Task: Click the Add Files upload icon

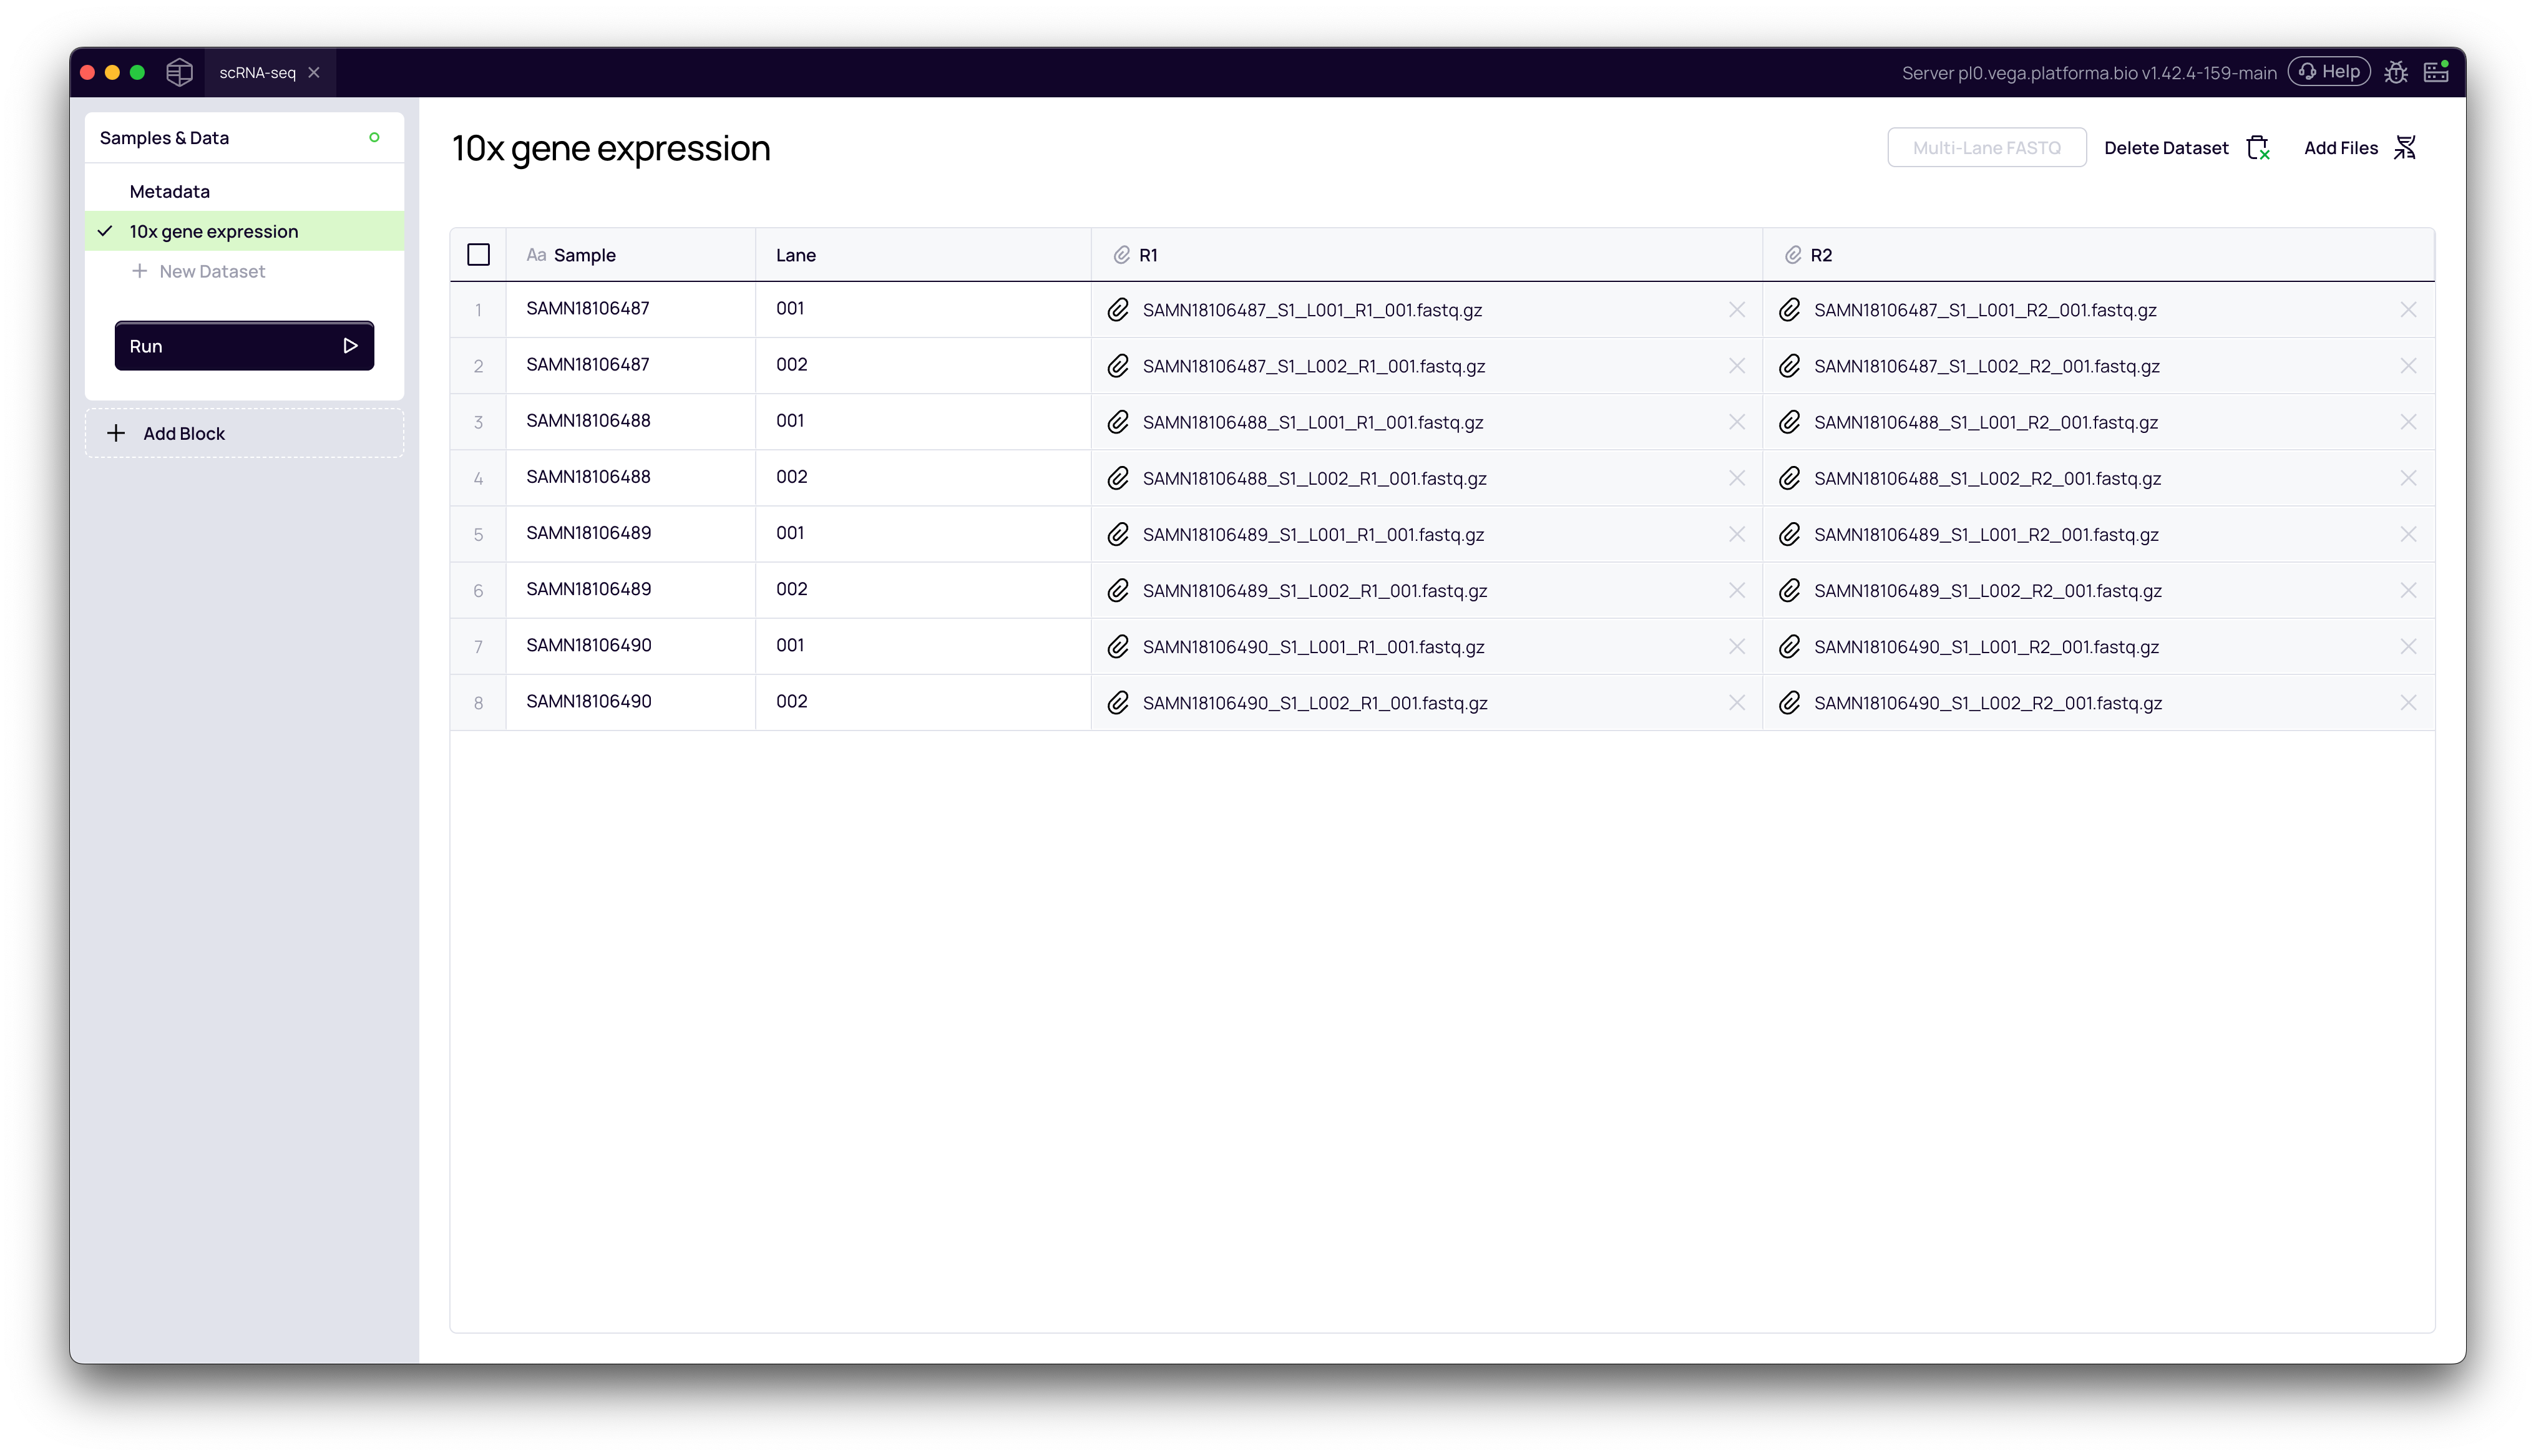Action: coord(2406,147)
